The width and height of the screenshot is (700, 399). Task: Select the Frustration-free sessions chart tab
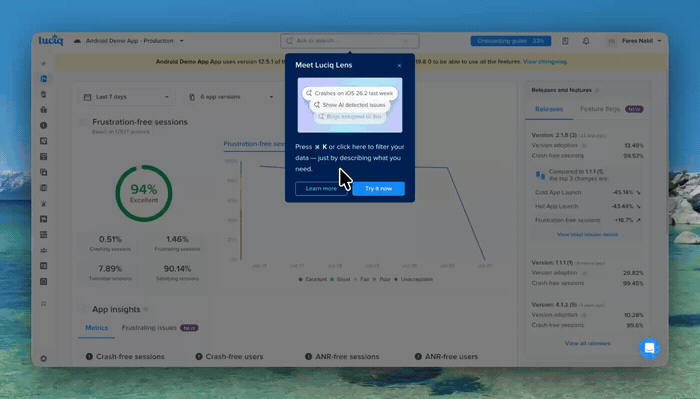click(254, 144)
